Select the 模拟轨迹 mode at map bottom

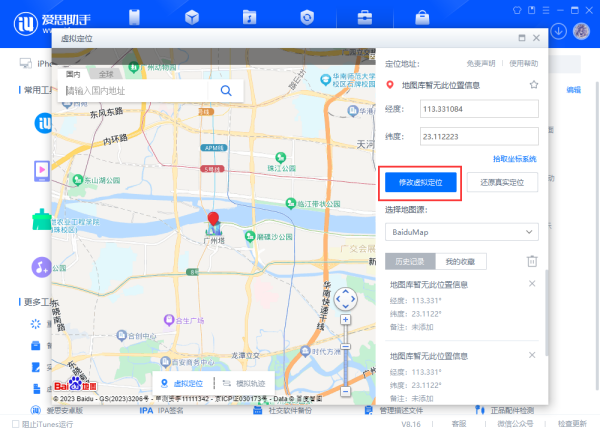tap(244, 383)
